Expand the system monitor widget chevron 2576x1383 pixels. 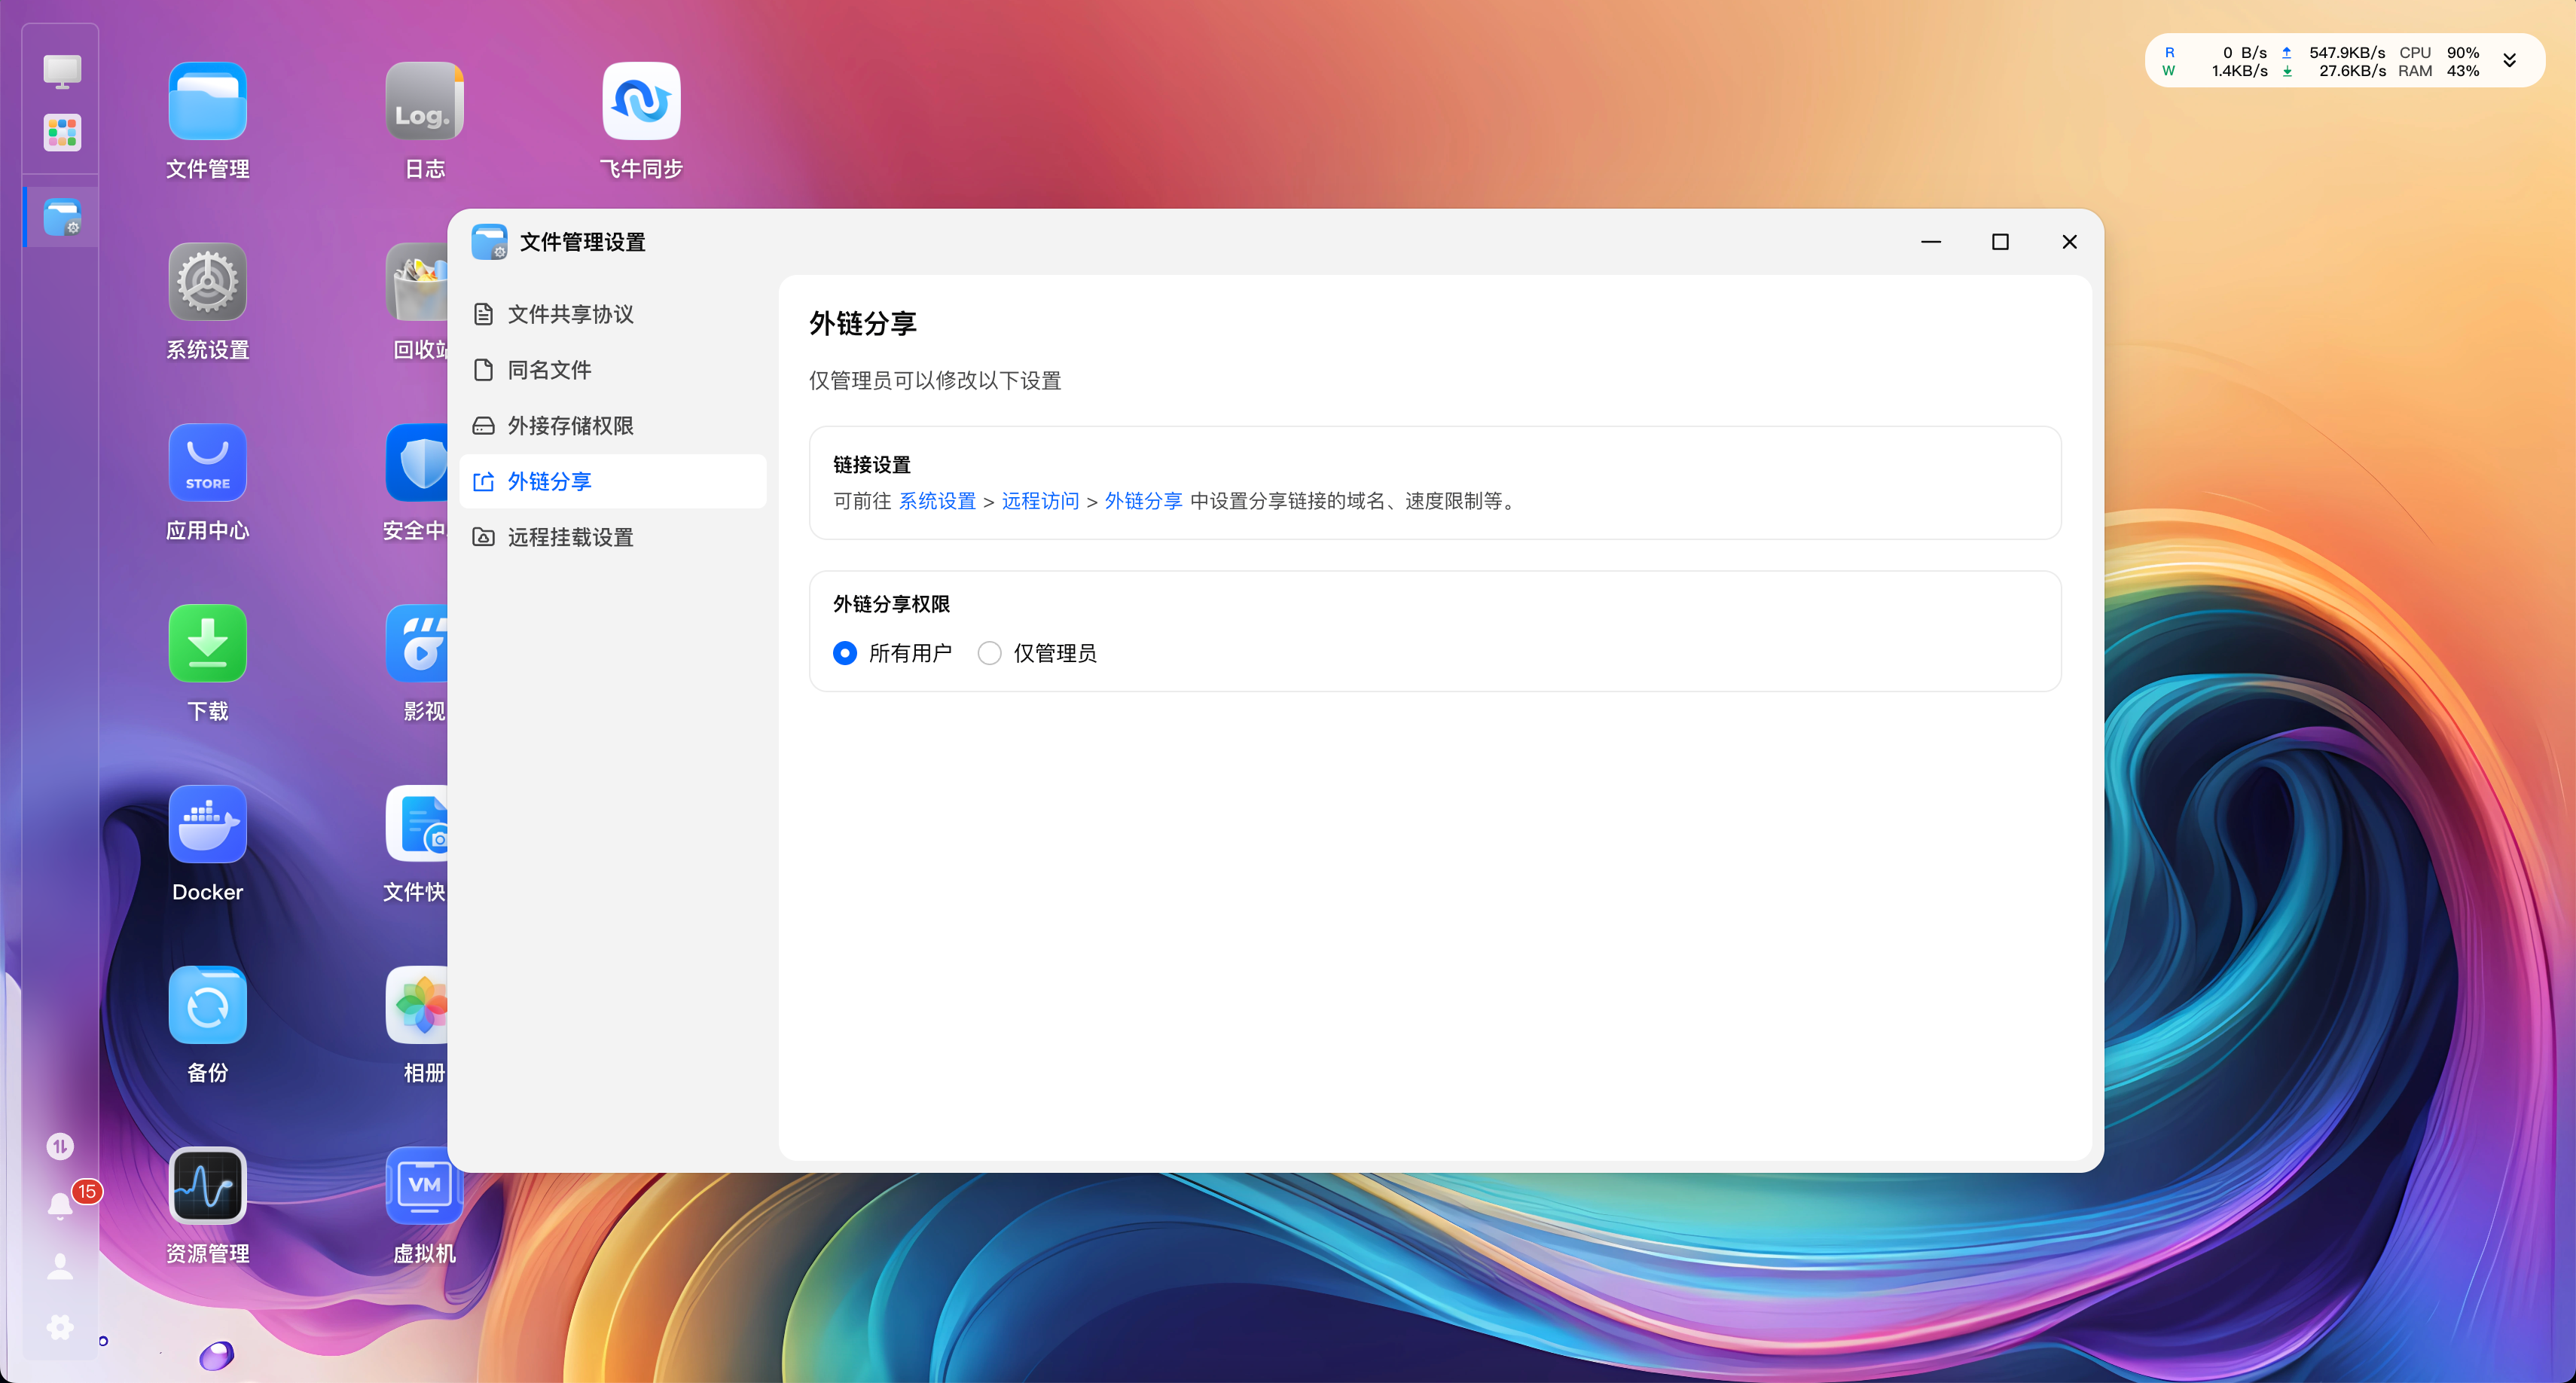pos(2509,61)
